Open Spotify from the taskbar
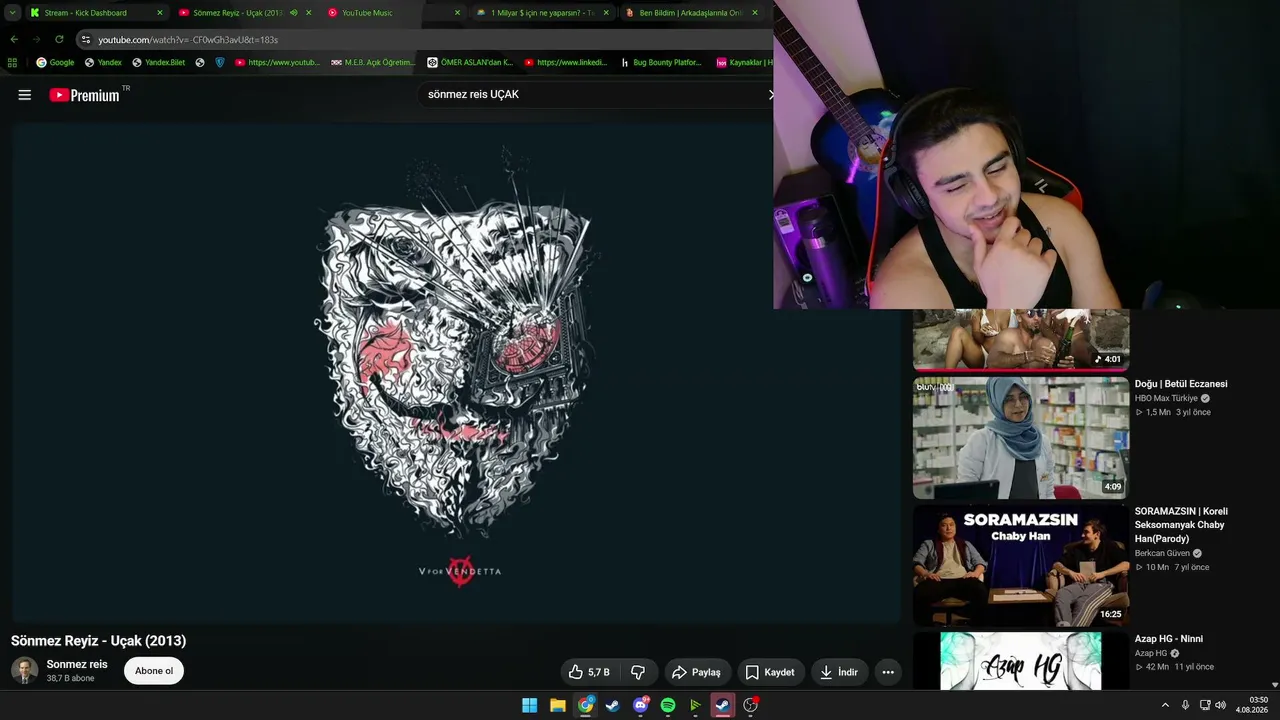This screenshot has width=1280, height=720. pyautogui.click(x=668, y=705)
